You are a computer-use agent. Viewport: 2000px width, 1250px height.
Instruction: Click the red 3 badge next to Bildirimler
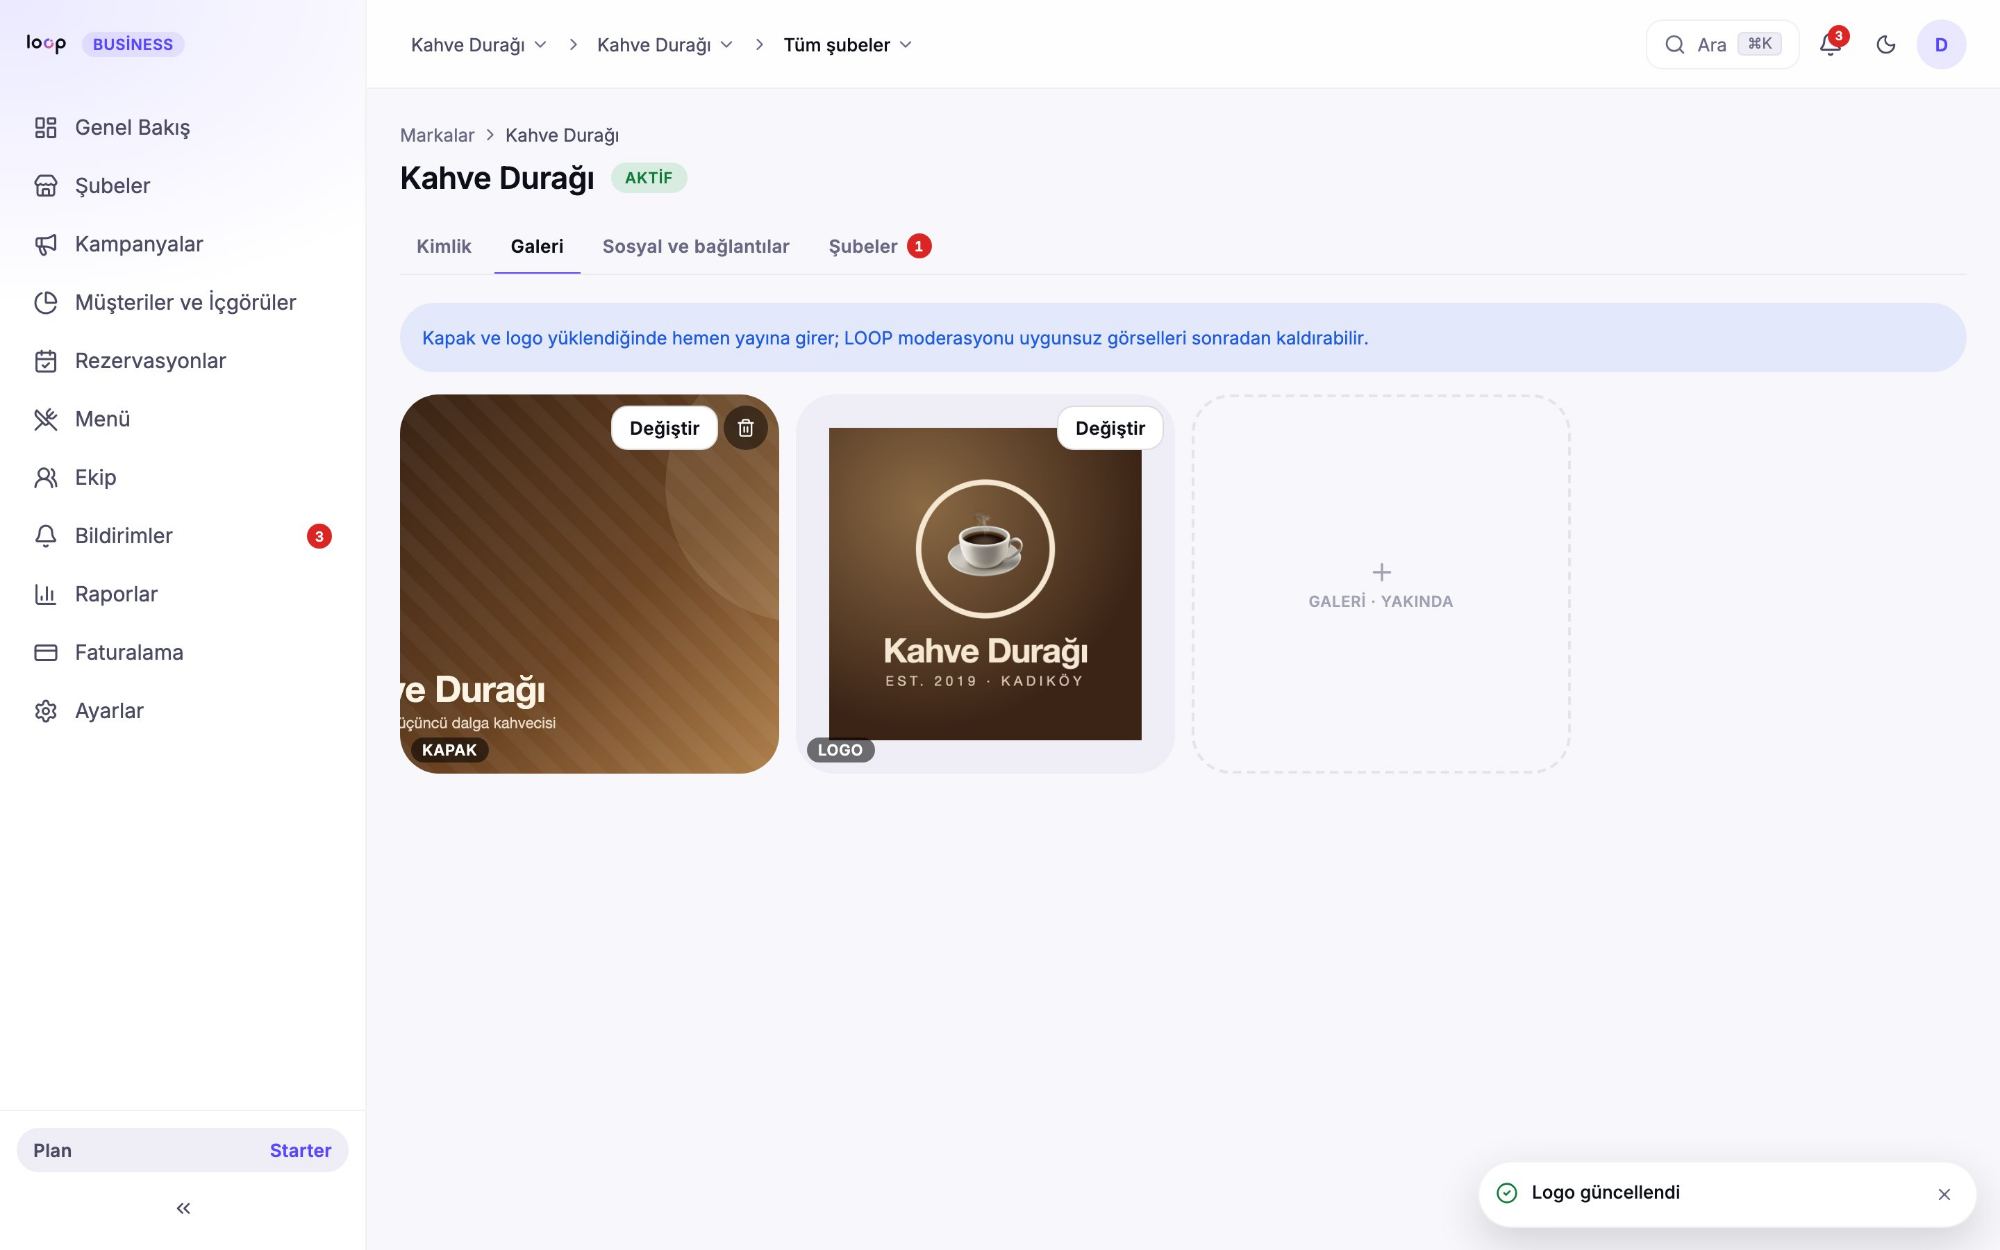coord(319,536)
